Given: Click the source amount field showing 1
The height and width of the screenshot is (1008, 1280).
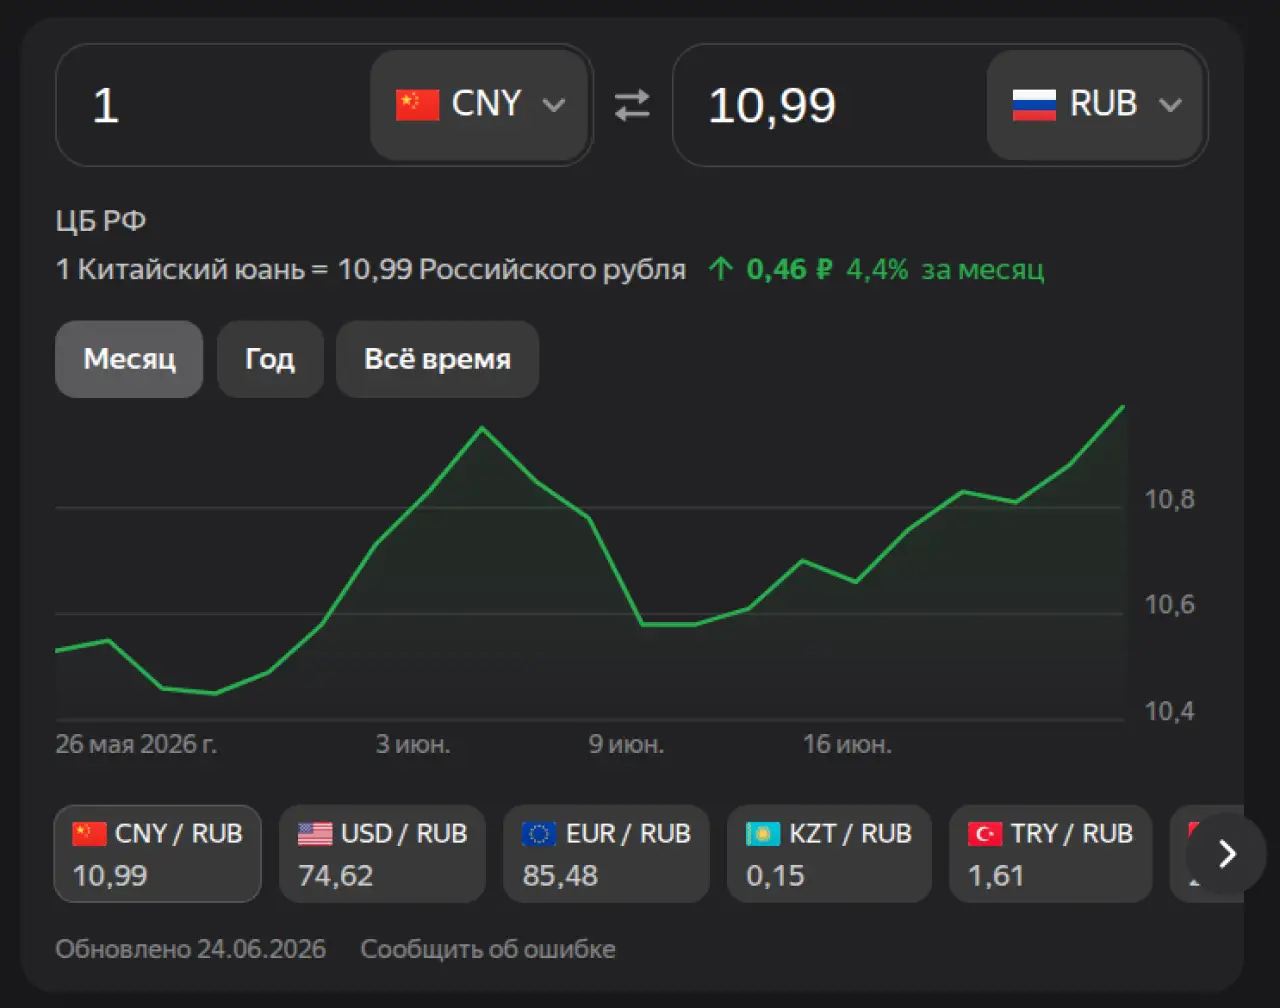Looking at the screenshot, I should click(213, 105).
